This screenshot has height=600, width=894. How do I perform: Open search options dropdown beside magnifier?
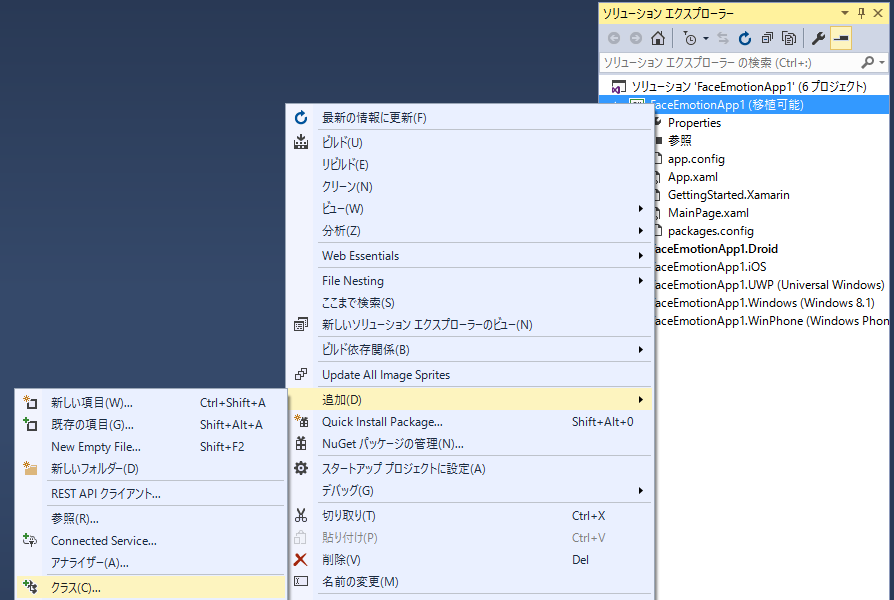pos(882,62)
